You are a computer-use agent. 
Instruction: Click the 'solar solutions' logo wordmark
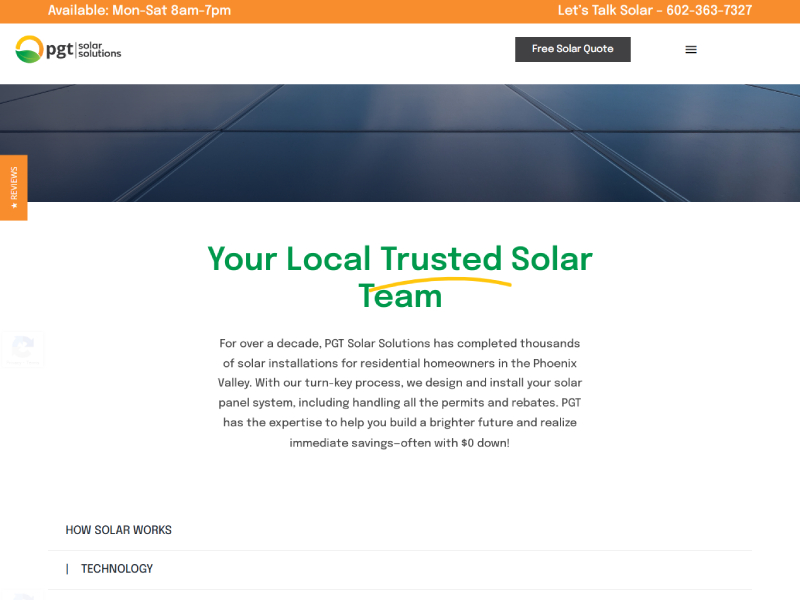pyautogui.click(x=99, y=49)
